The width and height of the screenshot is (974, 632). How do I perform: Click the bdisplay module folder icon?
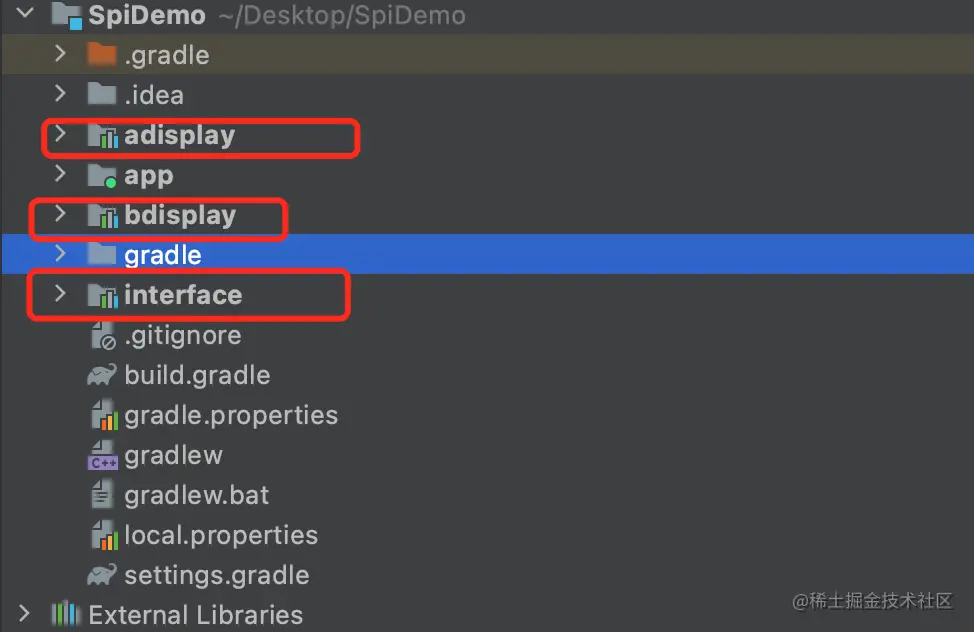(102, 216)
